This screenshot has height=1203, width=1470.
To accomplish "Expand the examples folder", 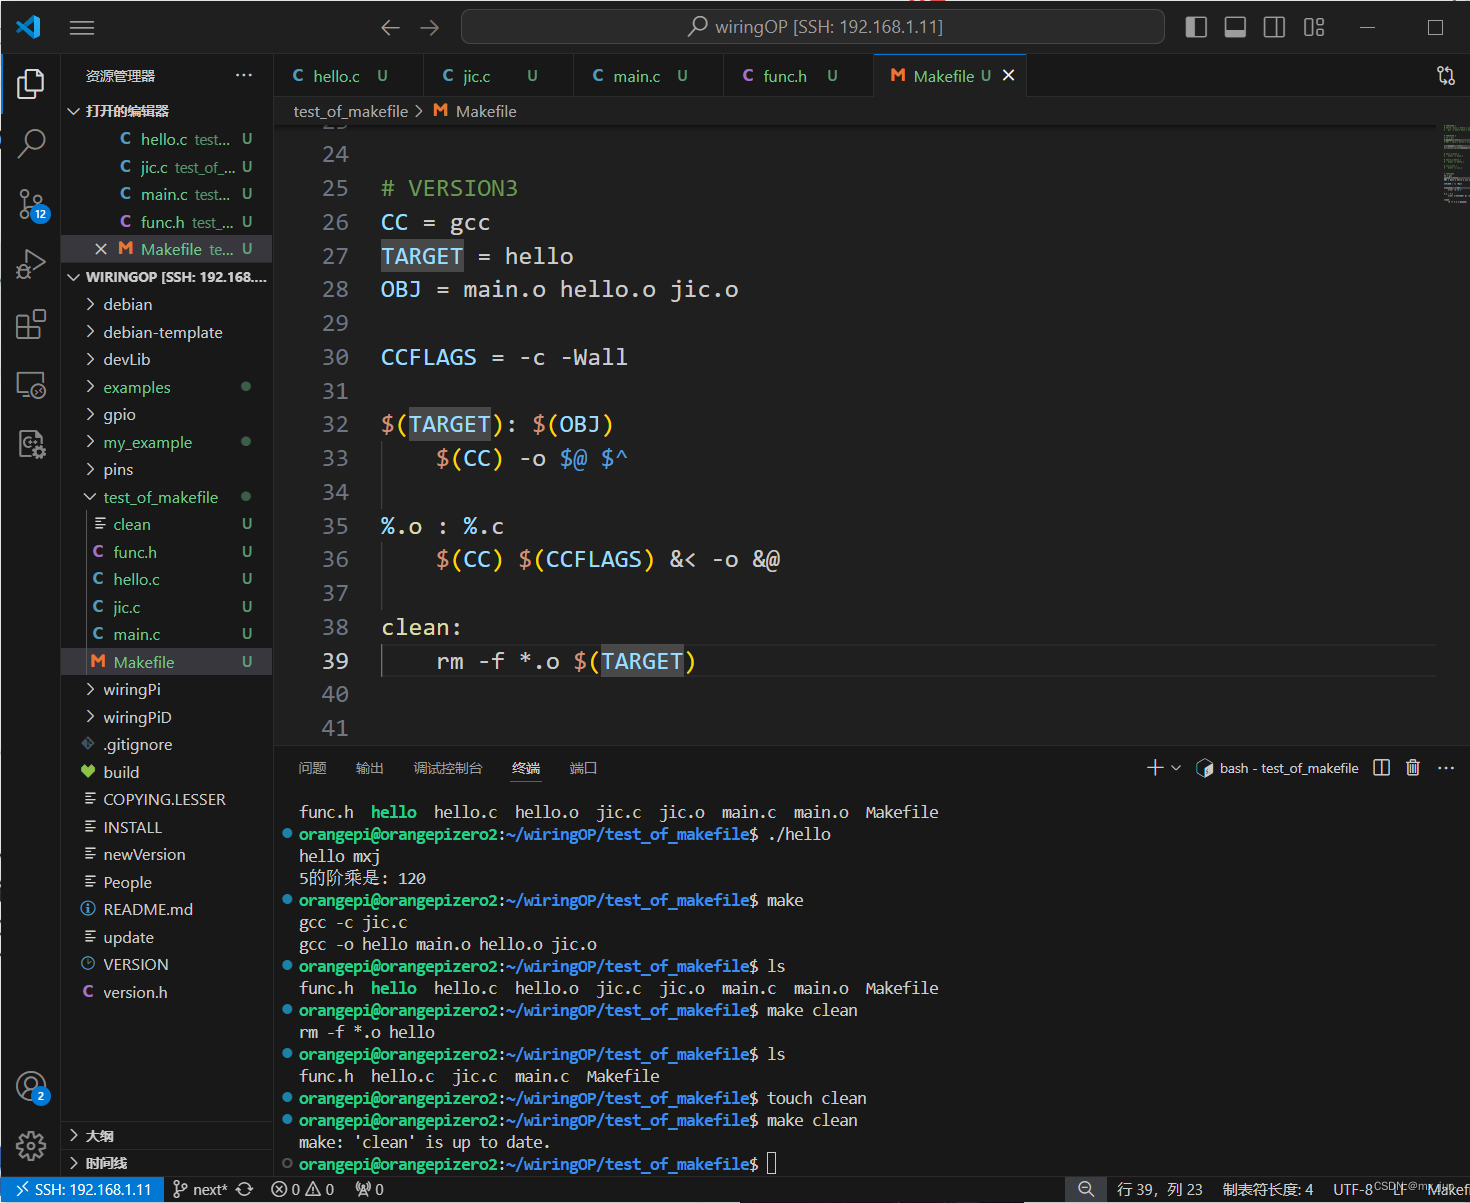I will point(166,387).
